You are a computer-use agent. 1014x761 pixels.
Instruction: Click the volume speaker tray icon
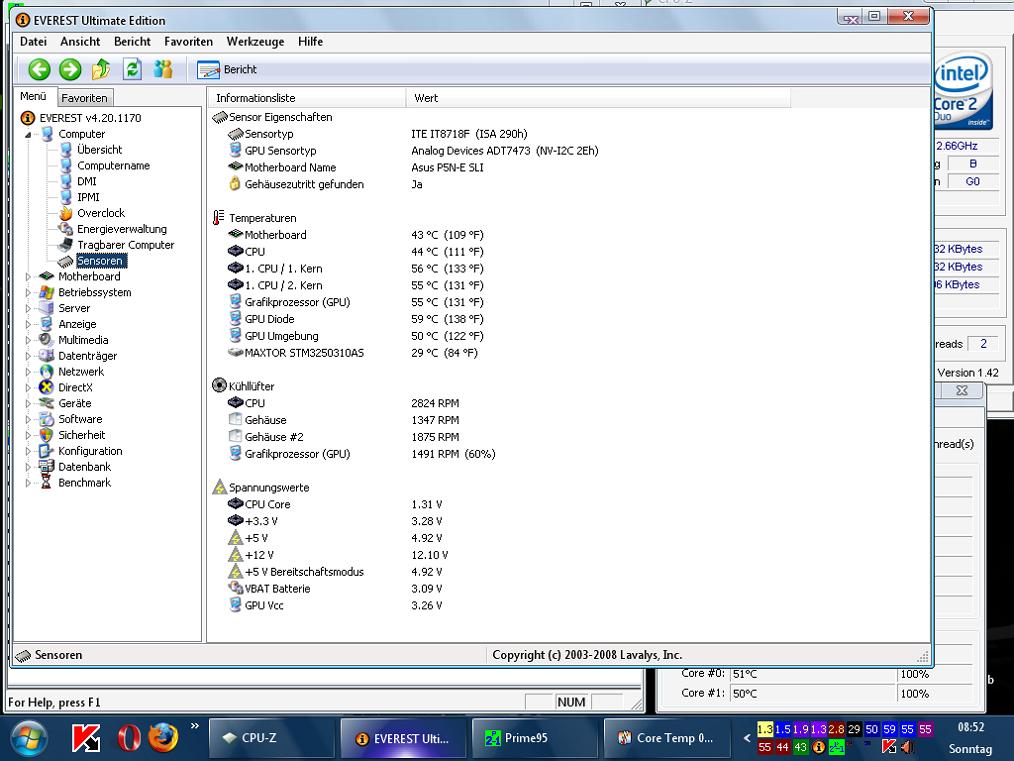pos(907,747)
